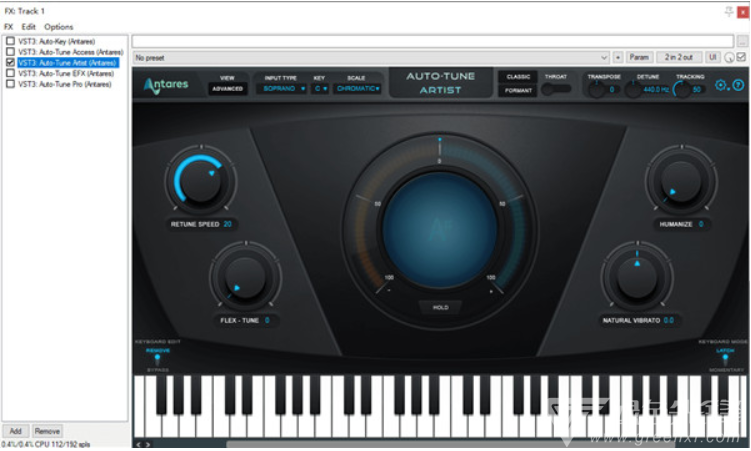Viewport: 751px width, 451px height.
Task: Click the plus button beside preset list
Action: coord(618,57)
